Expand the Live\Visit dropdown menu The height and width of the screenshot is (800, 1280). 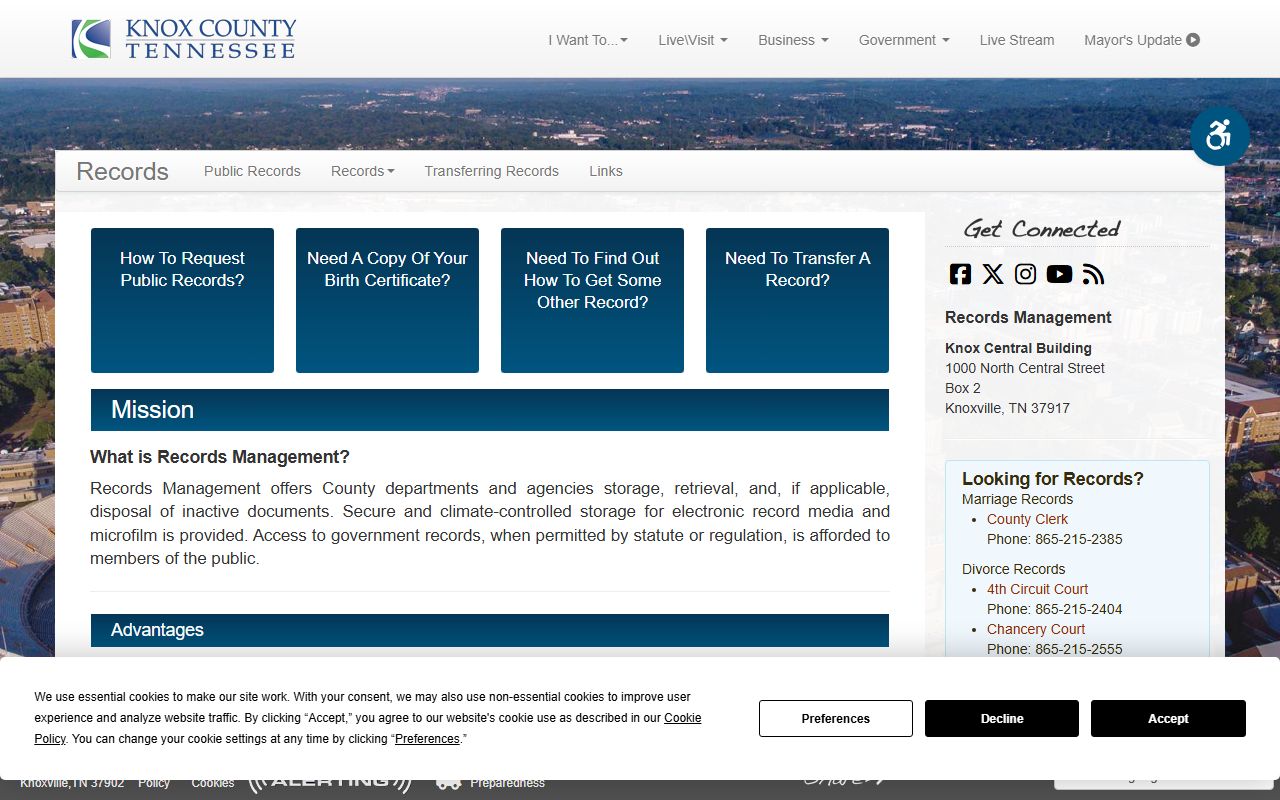693,40
